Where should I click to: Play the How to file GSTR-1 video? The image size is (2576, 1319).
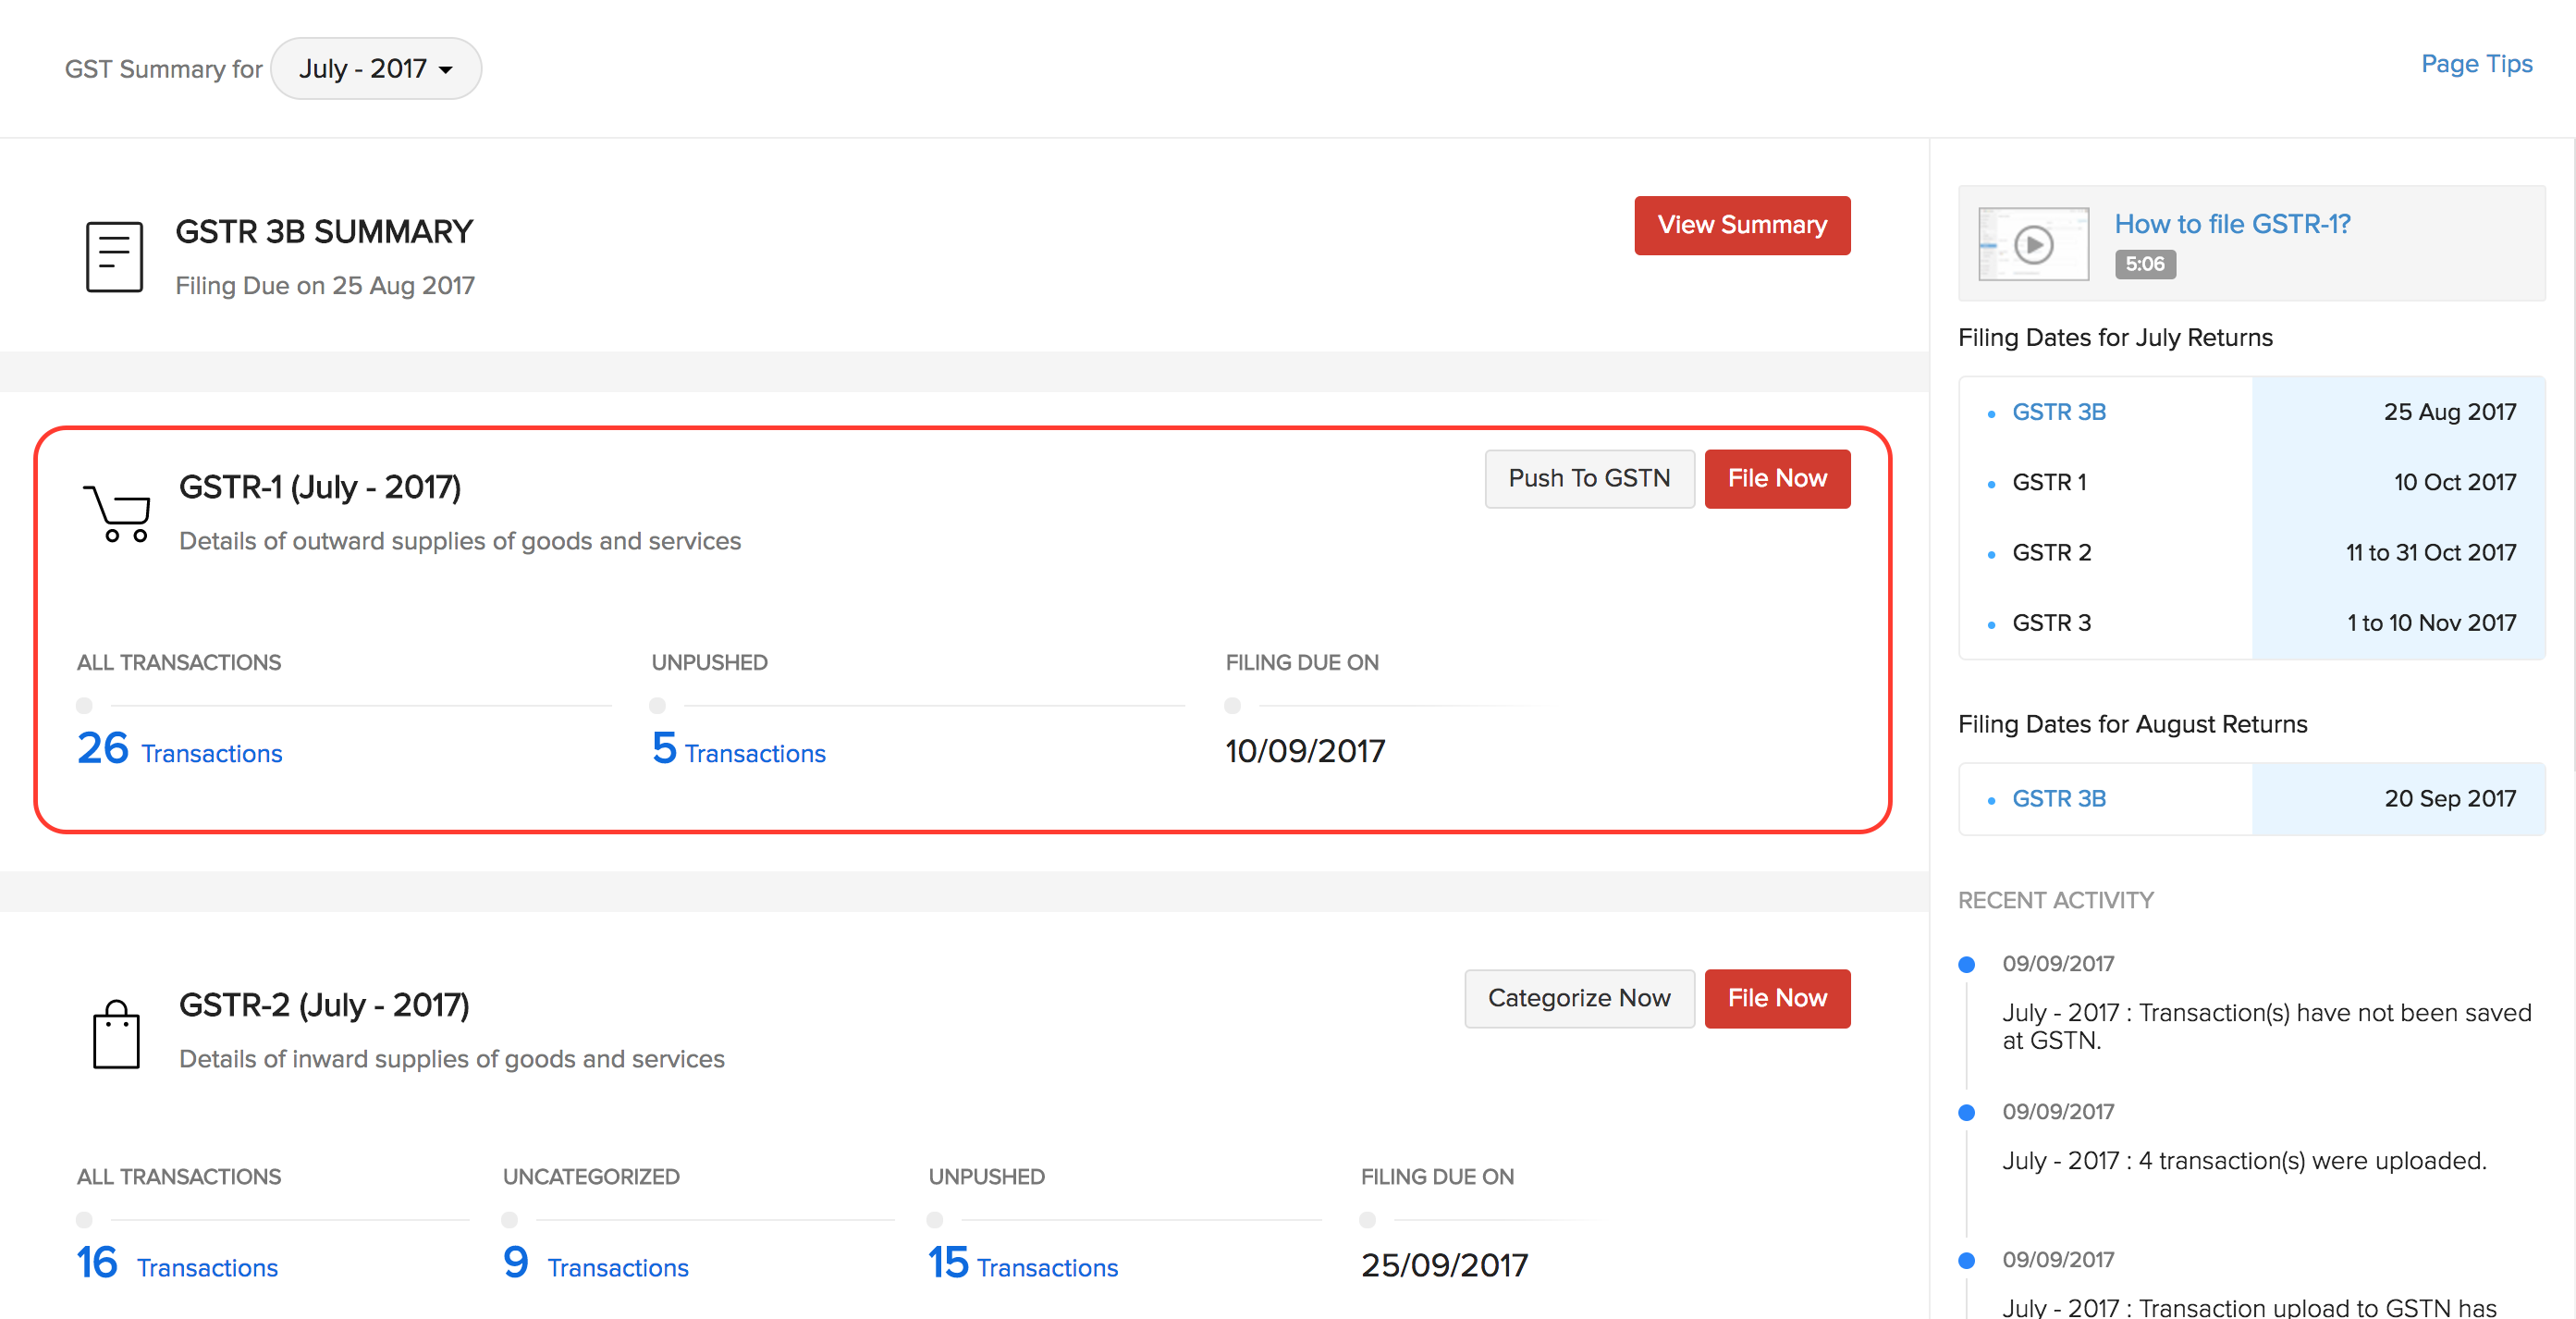pyautogui.click(x=2033, y=243)
